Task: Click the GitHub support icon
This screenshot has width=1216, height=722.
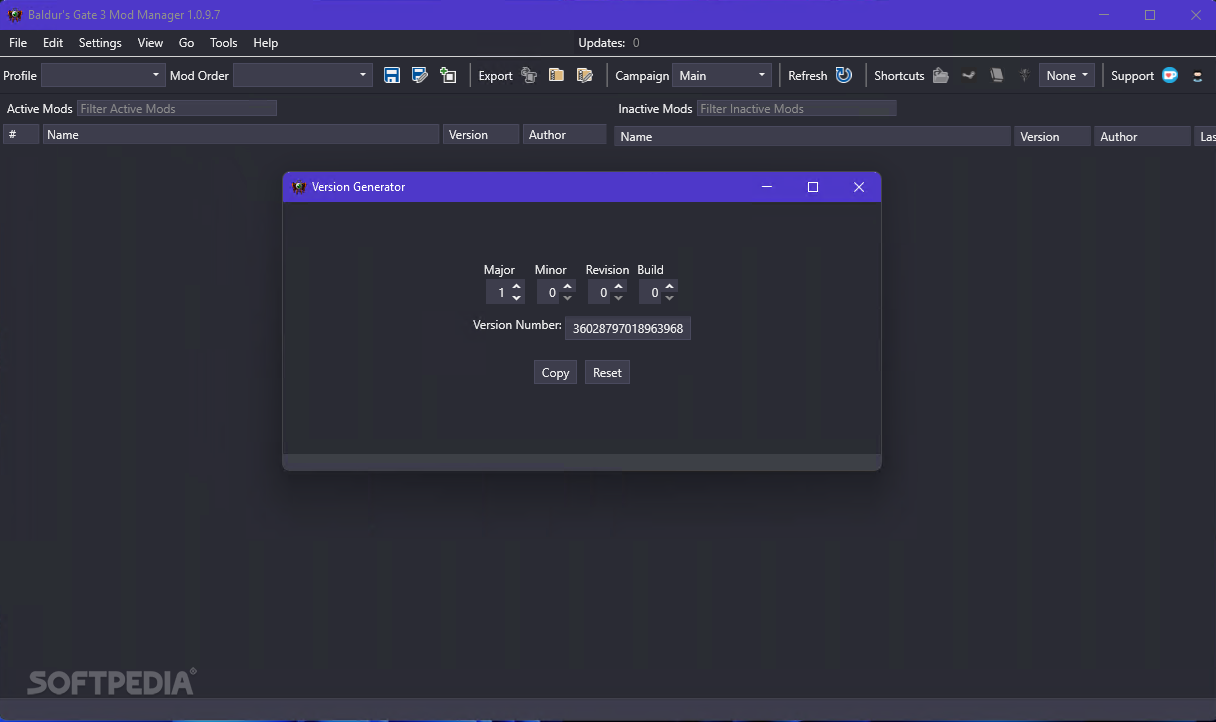Action: (x=1198, y=75)
